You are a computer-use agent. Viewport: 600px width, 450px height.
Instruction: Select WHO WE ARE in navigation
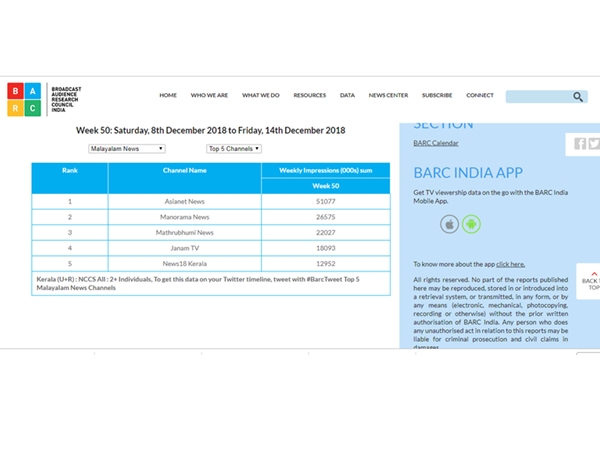pyautogui.click(x=209, y=96)
